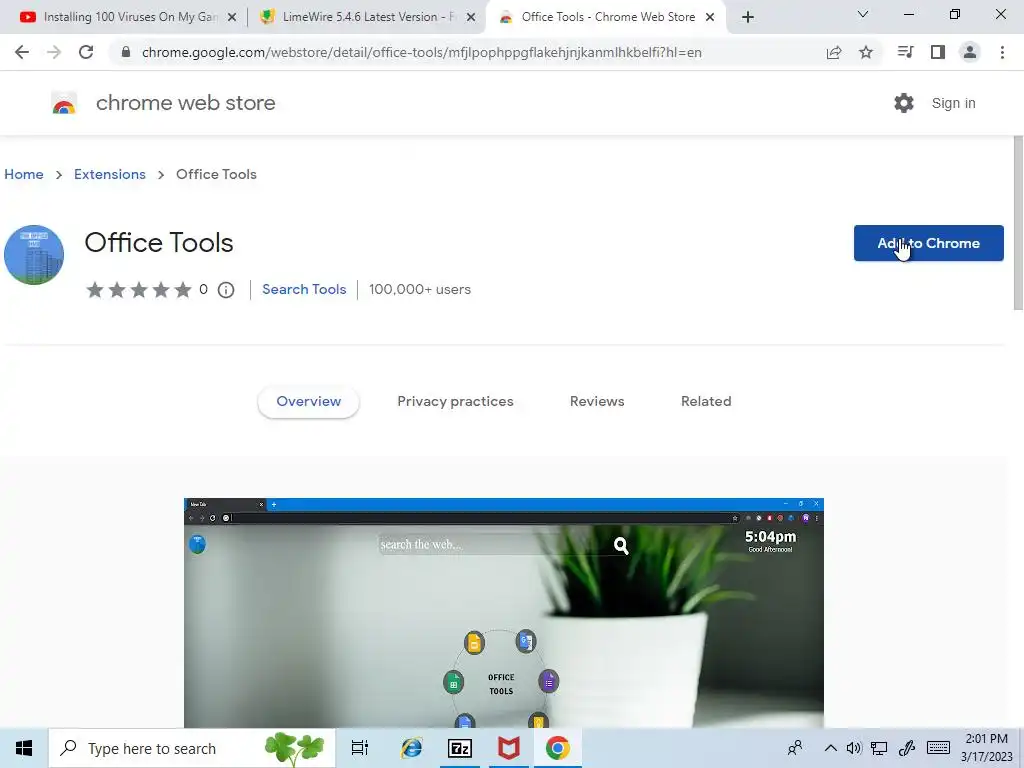The width and height of the screenshot is (1024, 768).
Task: Open Task View on the taskbar
Action: pyautogui.click(x=360, y=748)
